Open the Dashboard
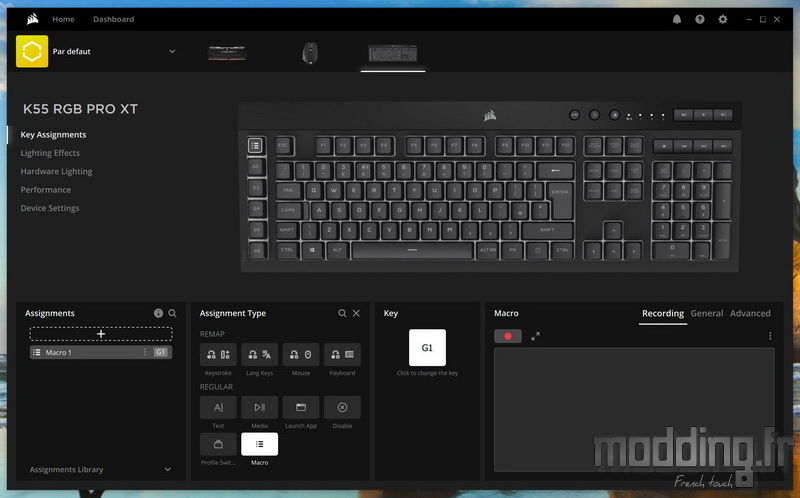 (x=113, y=19)
